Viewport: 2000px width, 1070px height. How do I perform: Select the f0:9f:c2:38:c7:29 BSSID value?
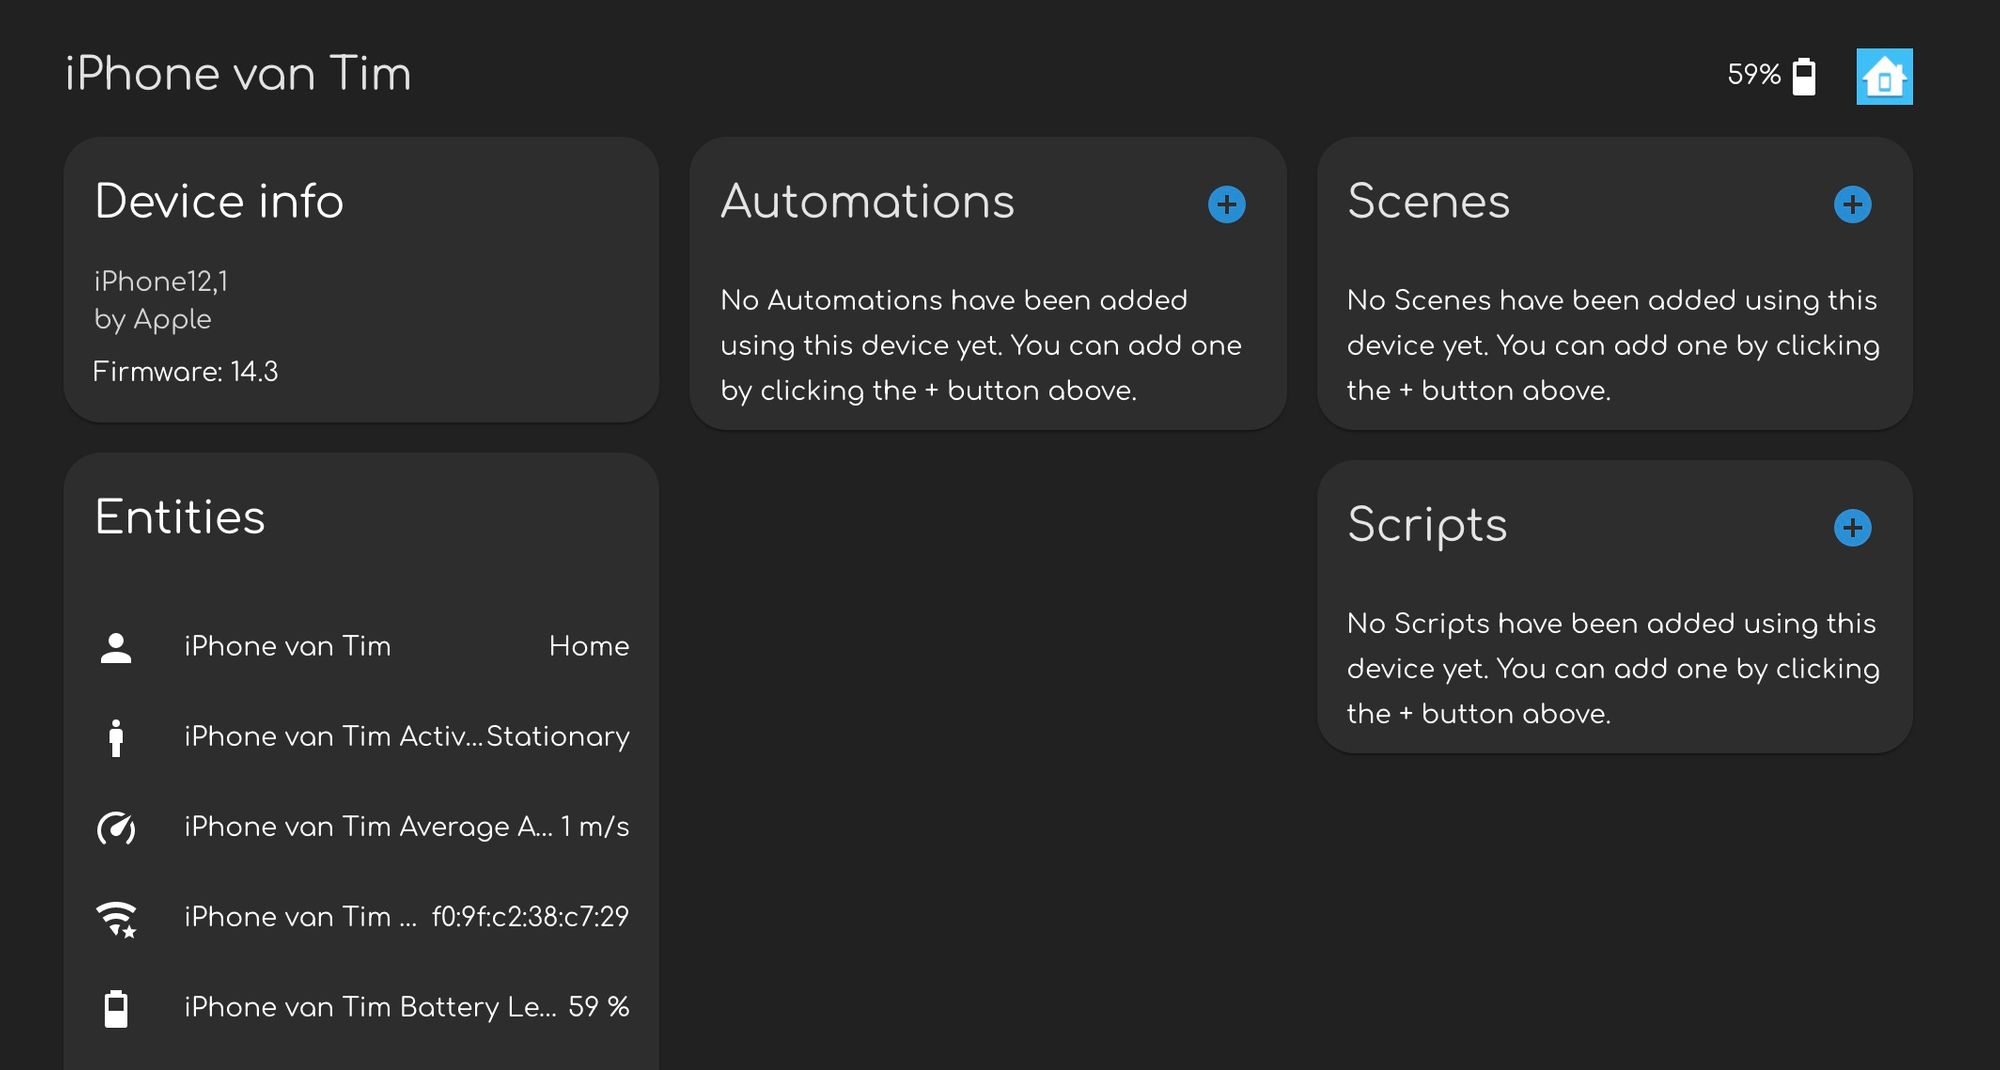pos(530,917)
